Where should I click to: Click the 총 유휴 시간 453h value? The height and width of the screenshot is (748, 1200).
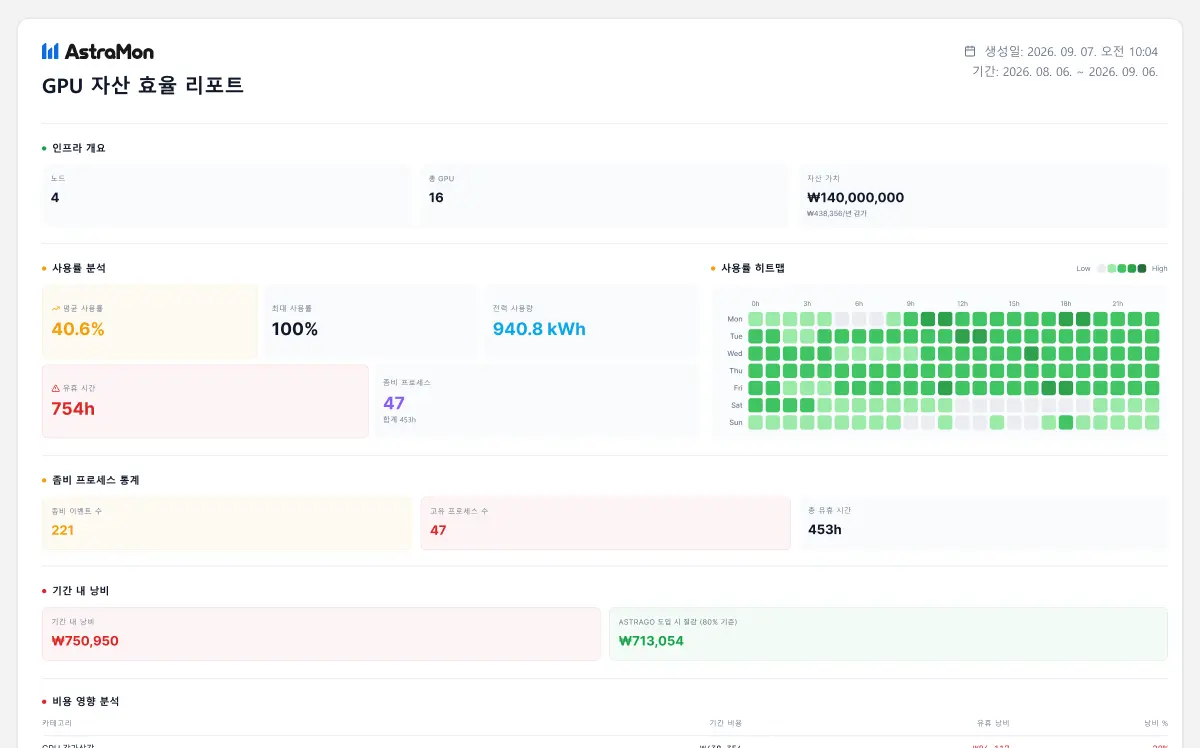[x=825, y=530]
